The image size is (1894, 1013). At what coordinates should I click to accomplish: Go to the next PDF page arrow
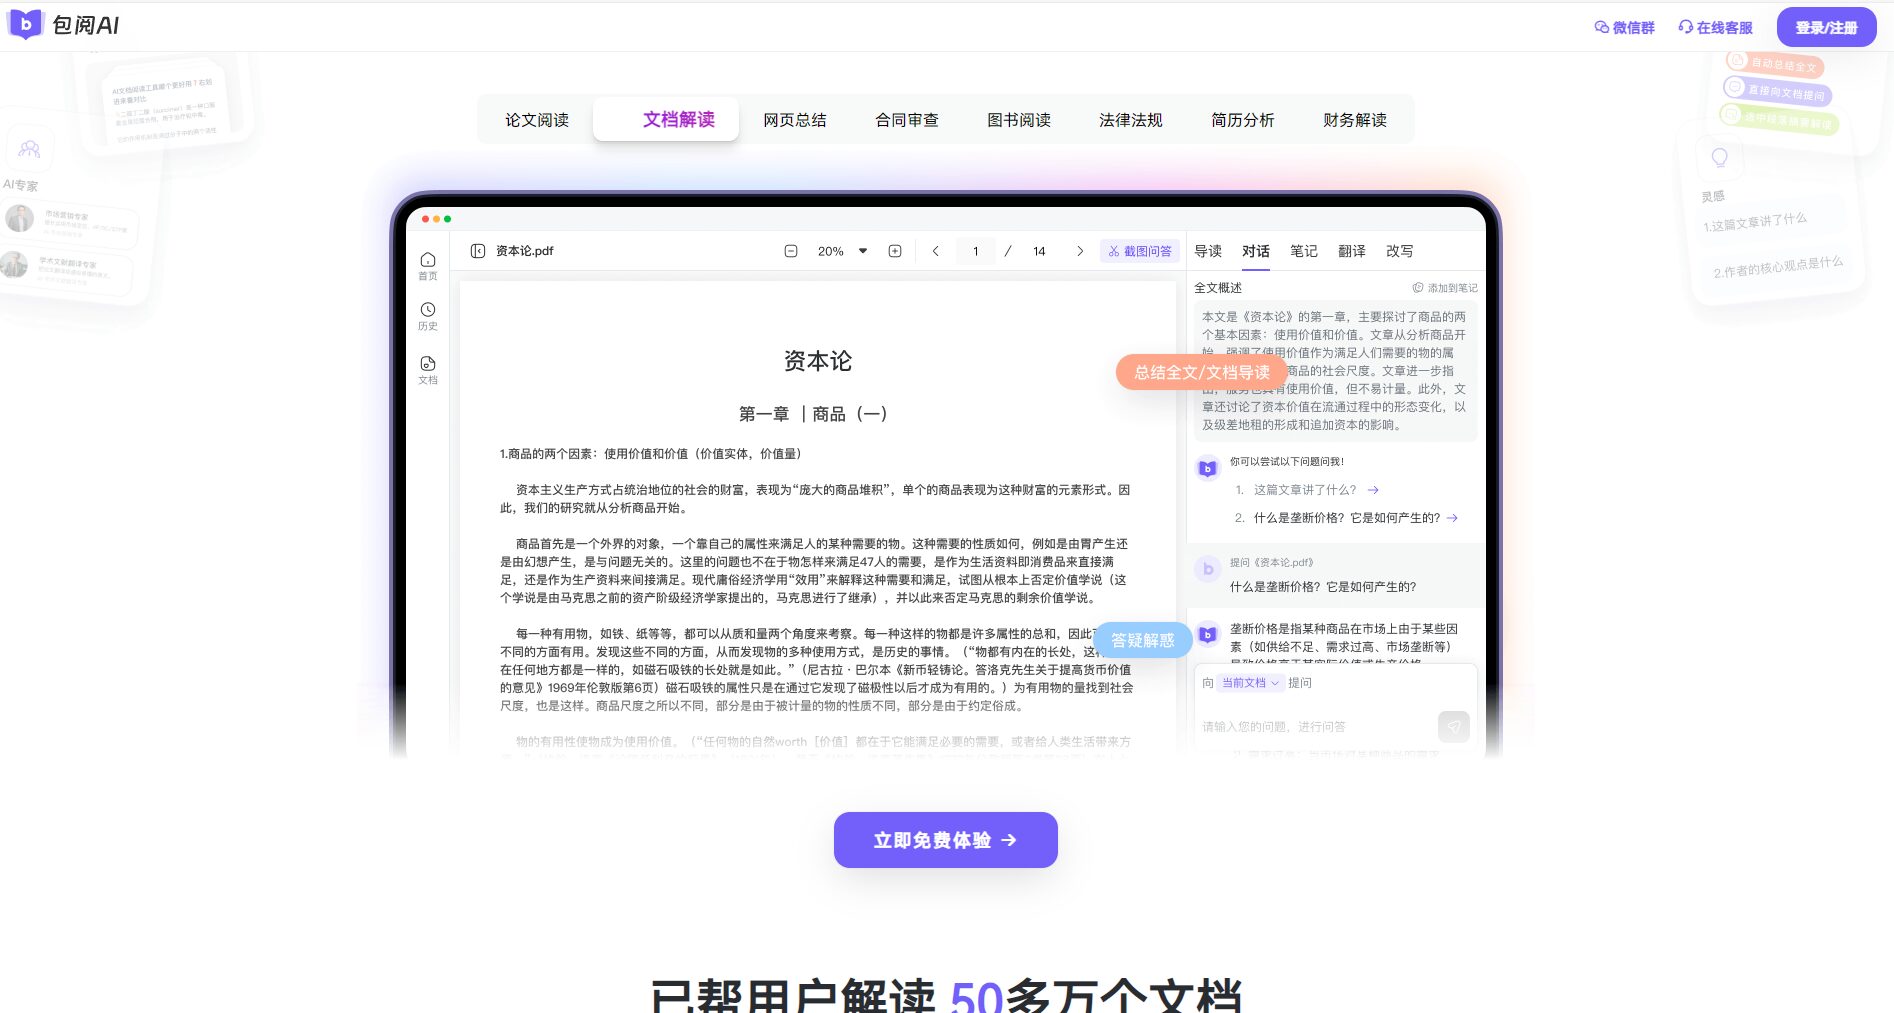[x=1080, y=251]
